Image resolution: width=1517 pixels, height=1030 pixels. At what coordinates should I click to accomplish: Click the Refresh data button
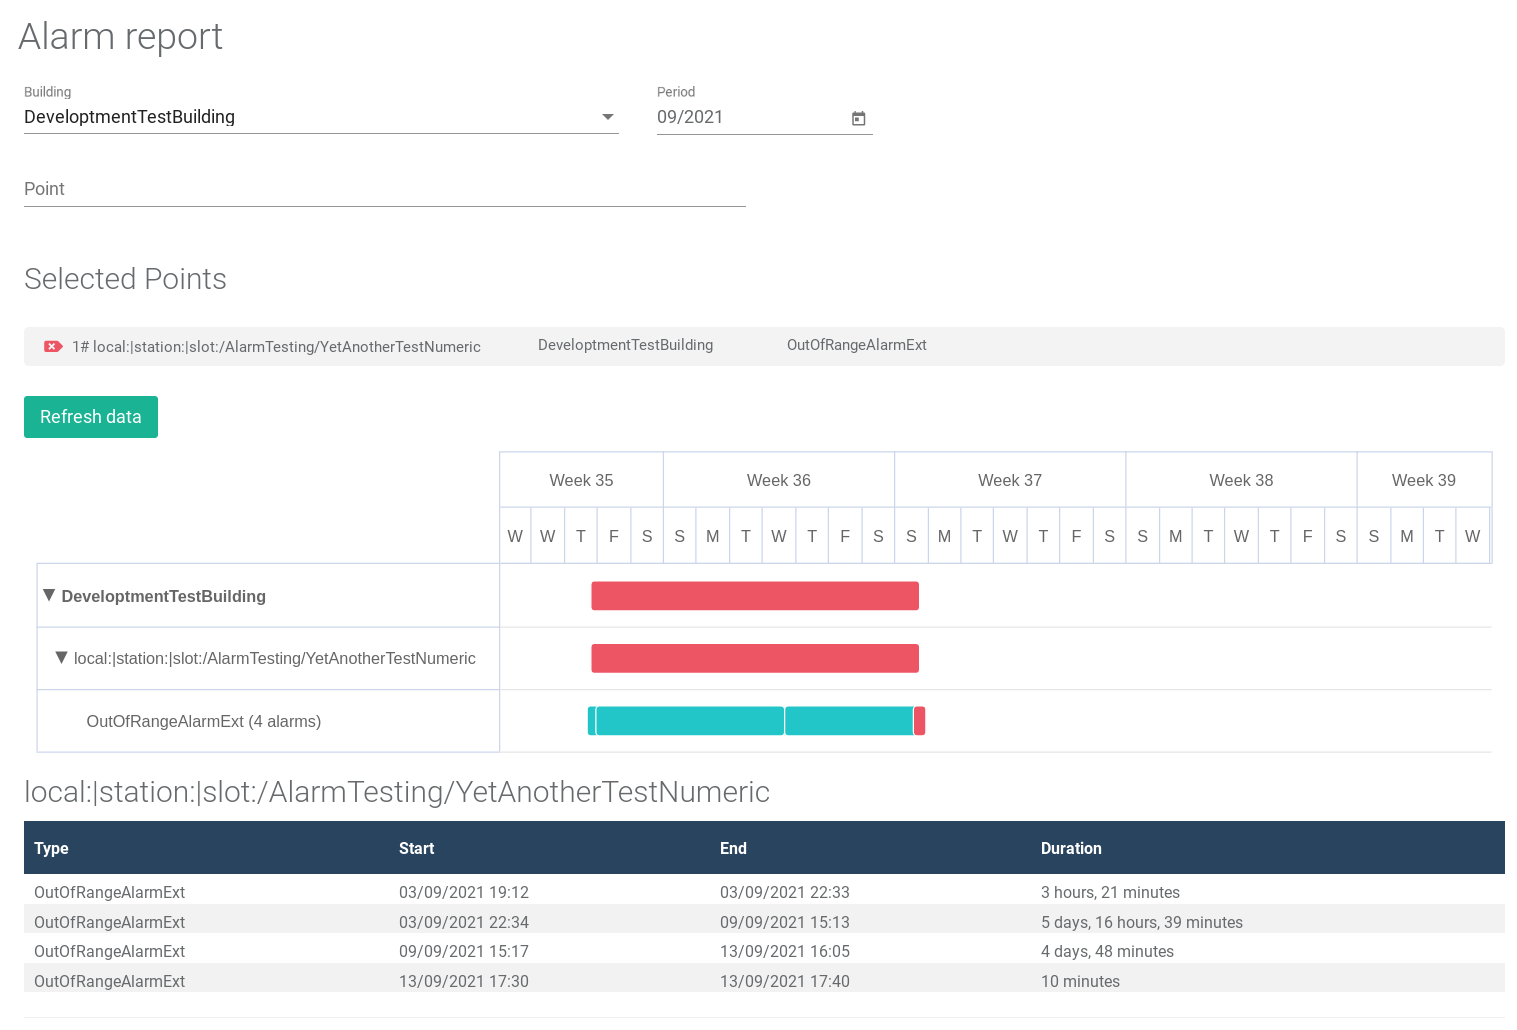[91, 417]
